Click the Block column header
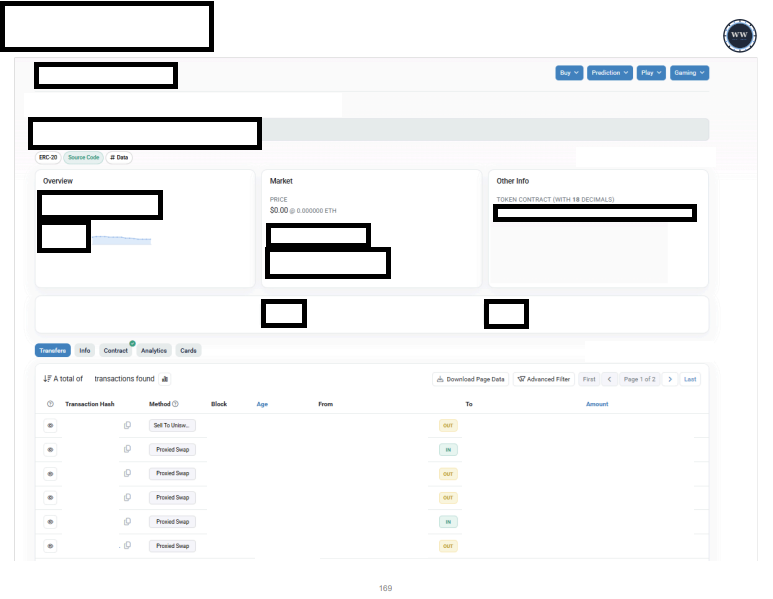 (x=219, y=404)
